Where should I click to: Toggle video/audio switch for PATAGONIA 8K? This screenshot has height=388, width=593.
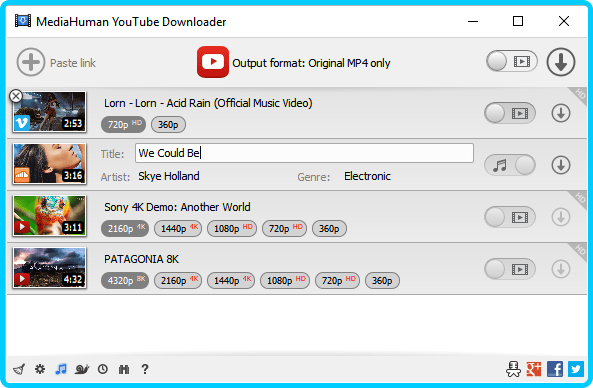pyautogui.click(x=510, y=269)
